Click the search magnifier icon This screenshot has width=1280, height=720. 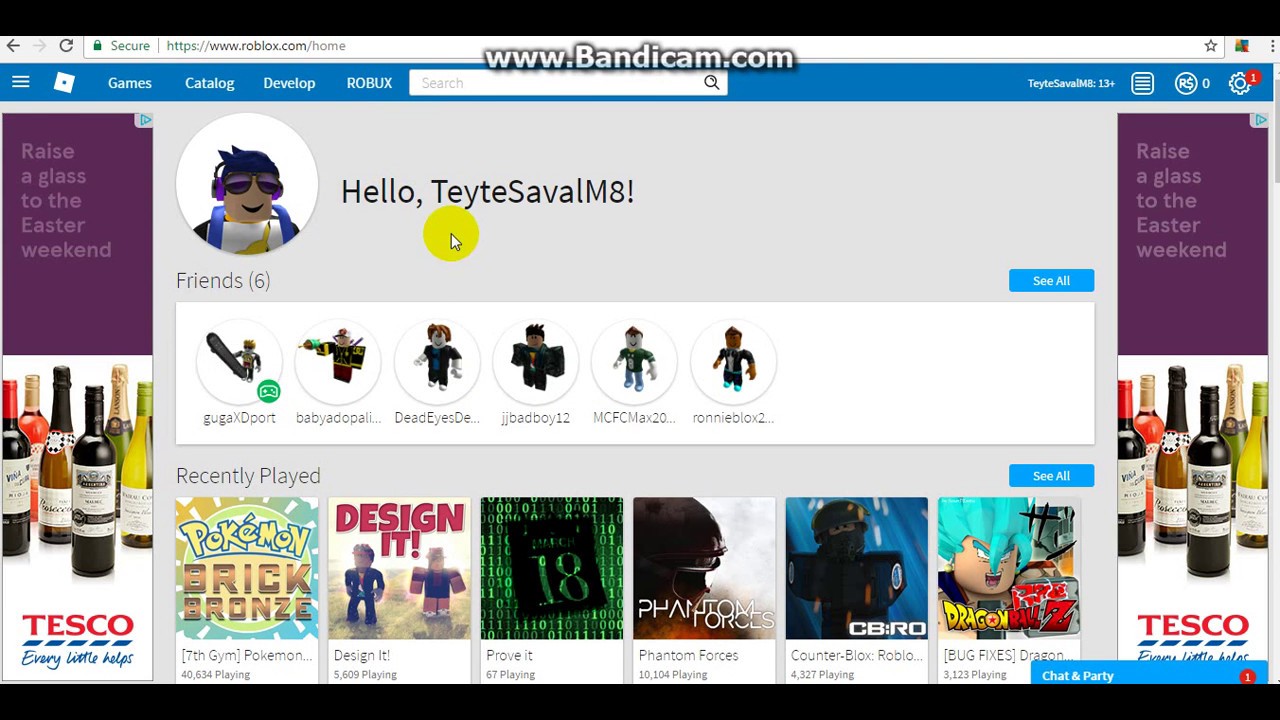(711, 83)
